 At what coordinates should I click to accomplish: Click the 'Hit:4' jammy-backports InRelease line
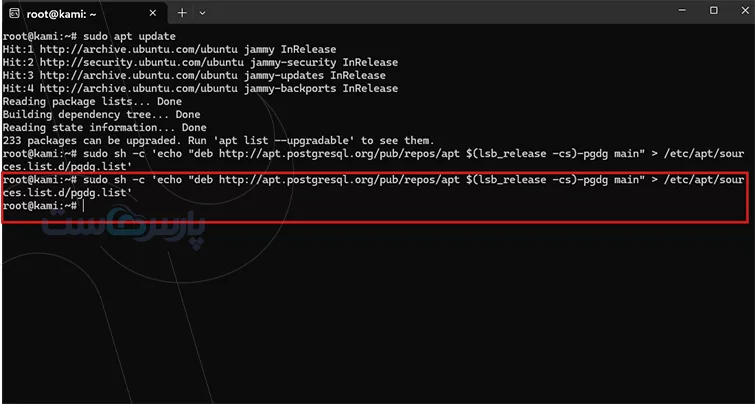pos(200,89)
